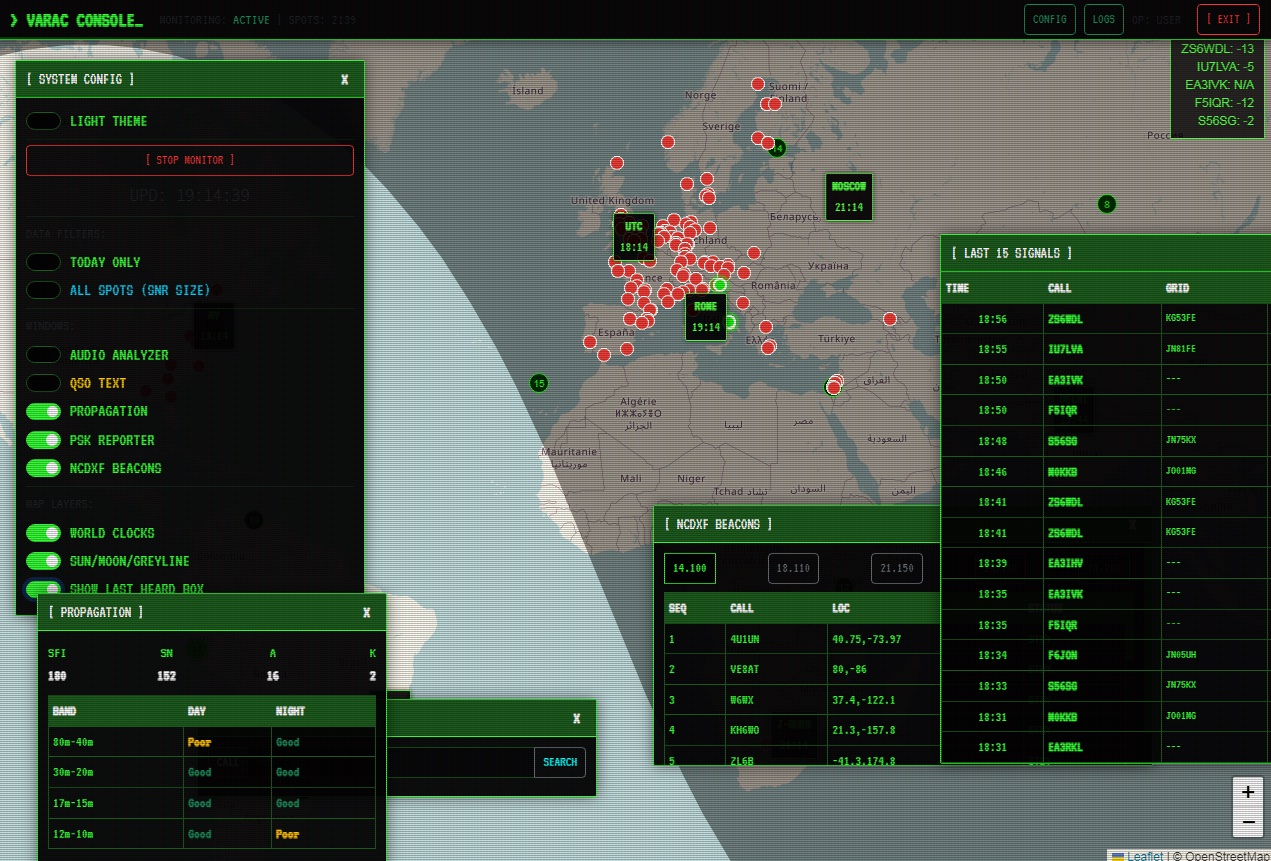
Task: Select the 14.100 beacon frequency tab
Action: pos(689,568)
